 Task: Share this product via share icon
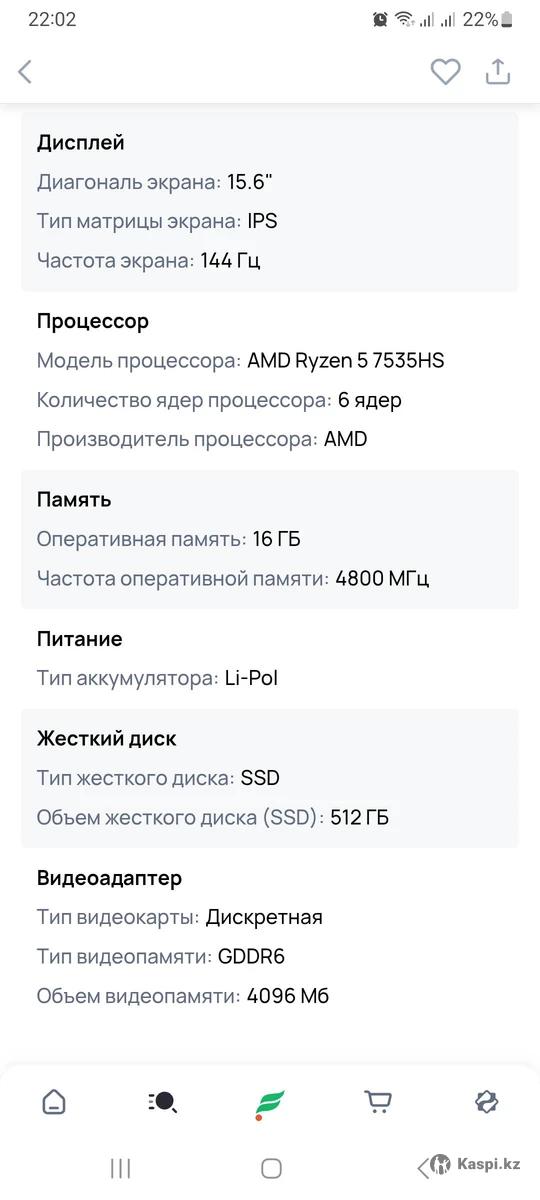tap(498, 72)
